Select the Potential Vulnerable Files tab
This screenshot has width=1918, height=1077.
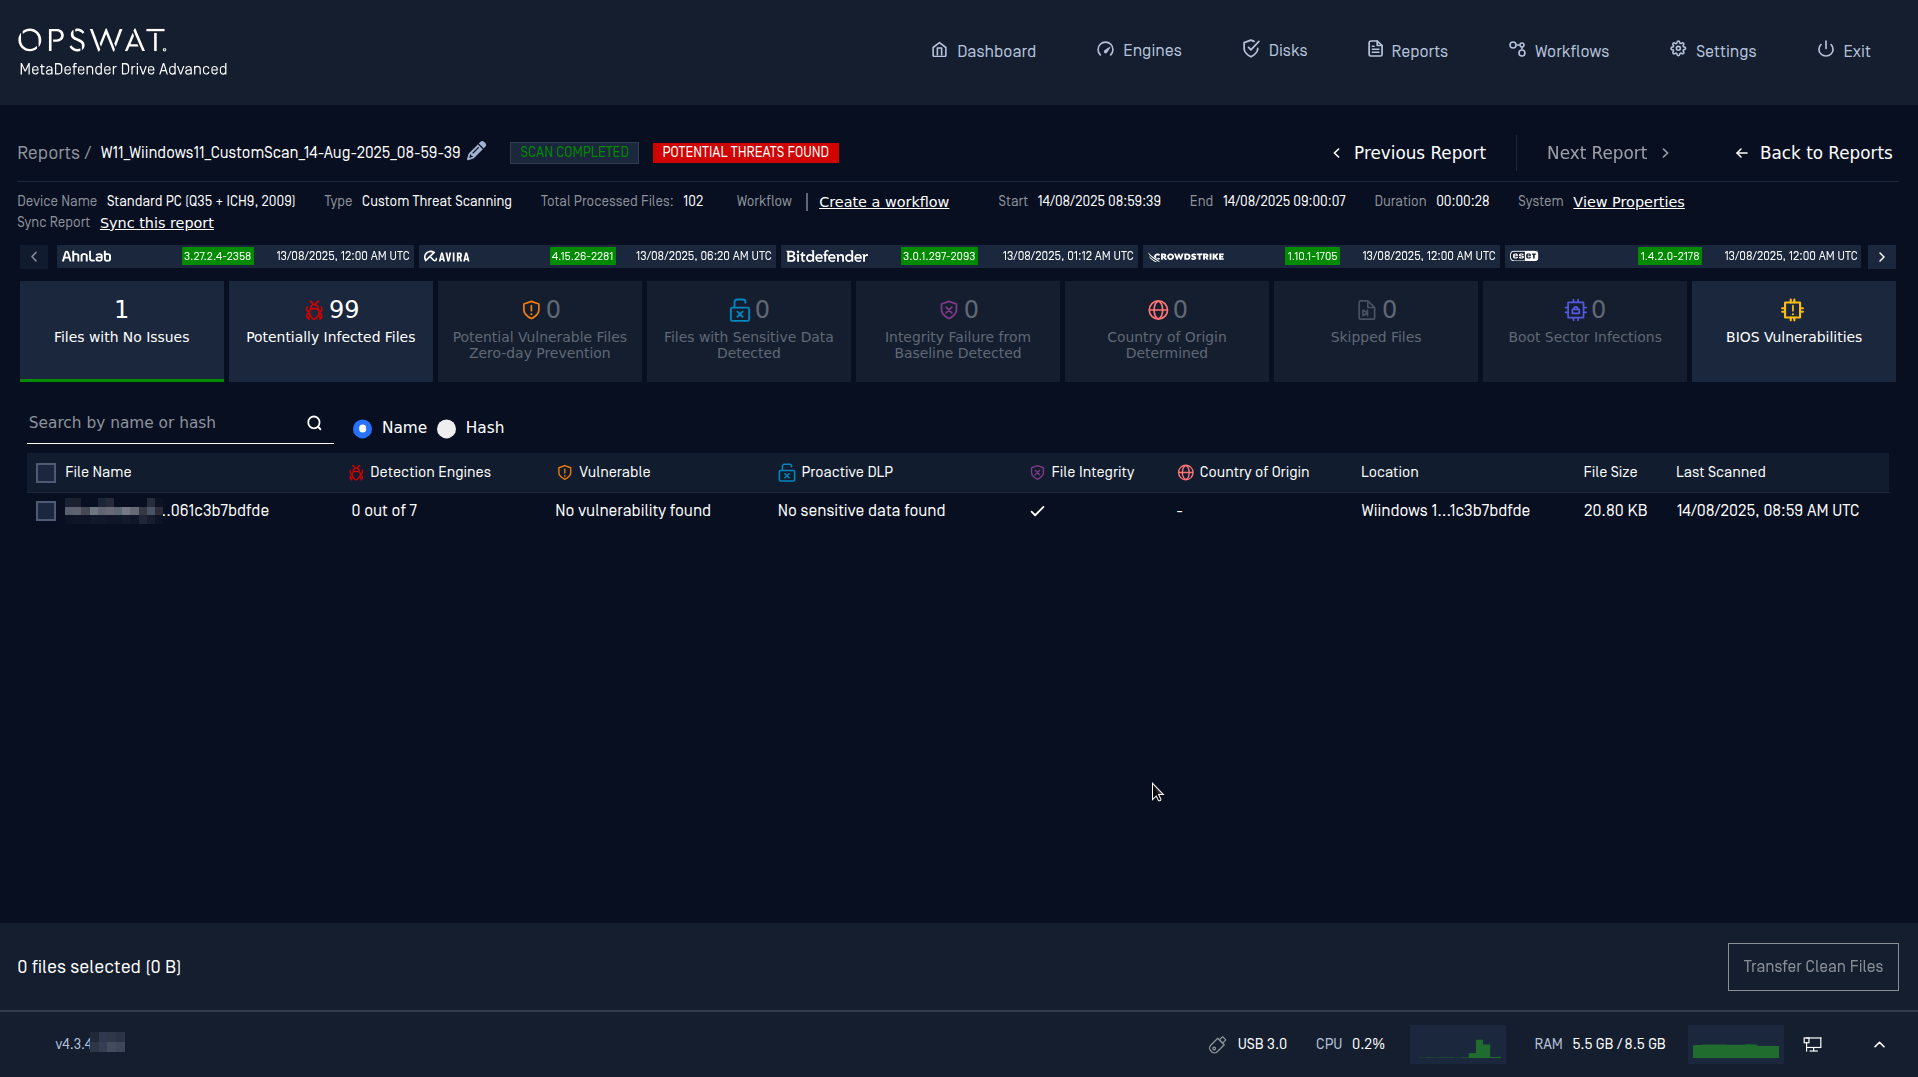540,331
